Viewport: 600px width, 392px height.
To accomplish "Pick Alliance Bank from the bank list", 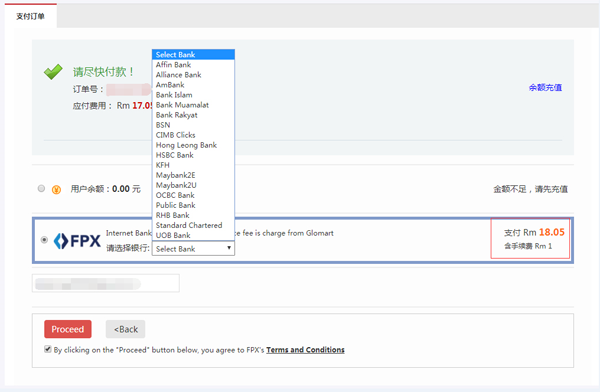I will (x=193, y=75).
